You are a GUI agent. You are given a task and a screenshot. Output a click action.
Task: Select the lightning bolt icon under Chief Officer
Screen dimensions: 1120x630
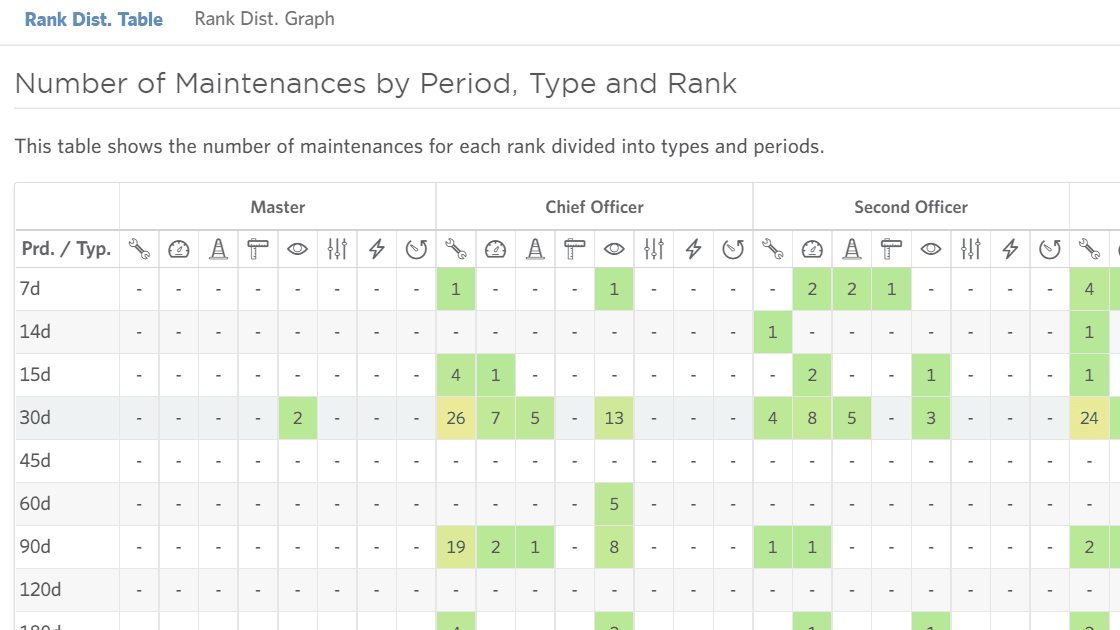tap(693, 249)
